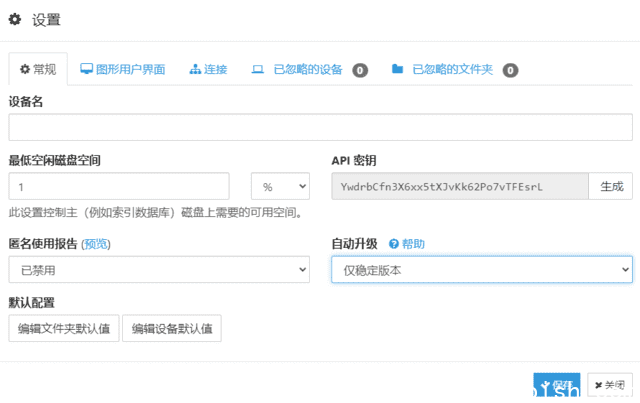Image resolution: width=640 pixels, height=403 pixels.
Task: Click the checkmark icon on 保存 button
Action: tap(545, 385)
